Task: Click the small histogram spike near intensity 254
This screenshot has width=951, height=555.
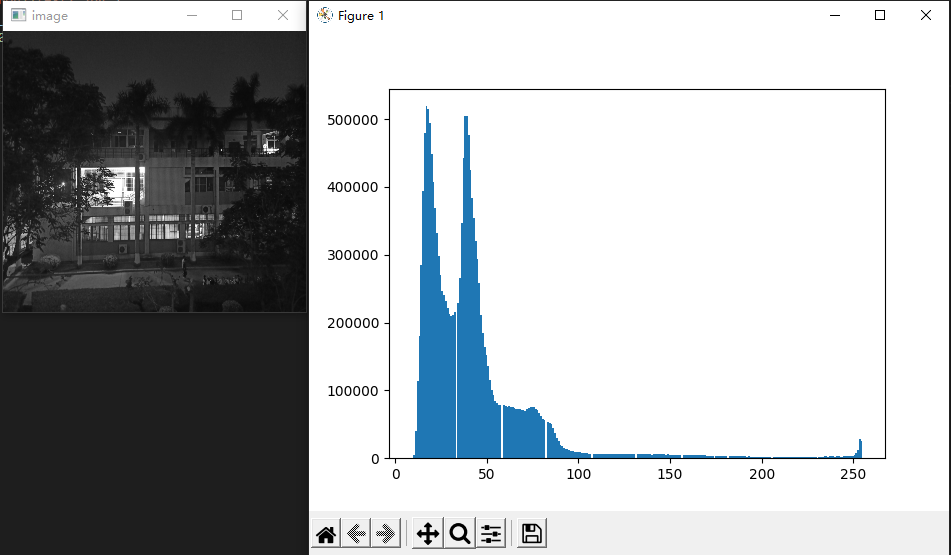Action: pyautogui.click(x=860, y=449)
